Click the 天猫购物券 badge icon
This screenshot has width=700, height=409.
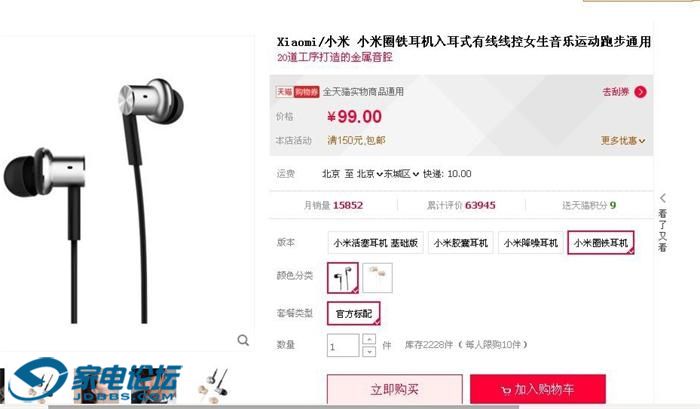297,92
